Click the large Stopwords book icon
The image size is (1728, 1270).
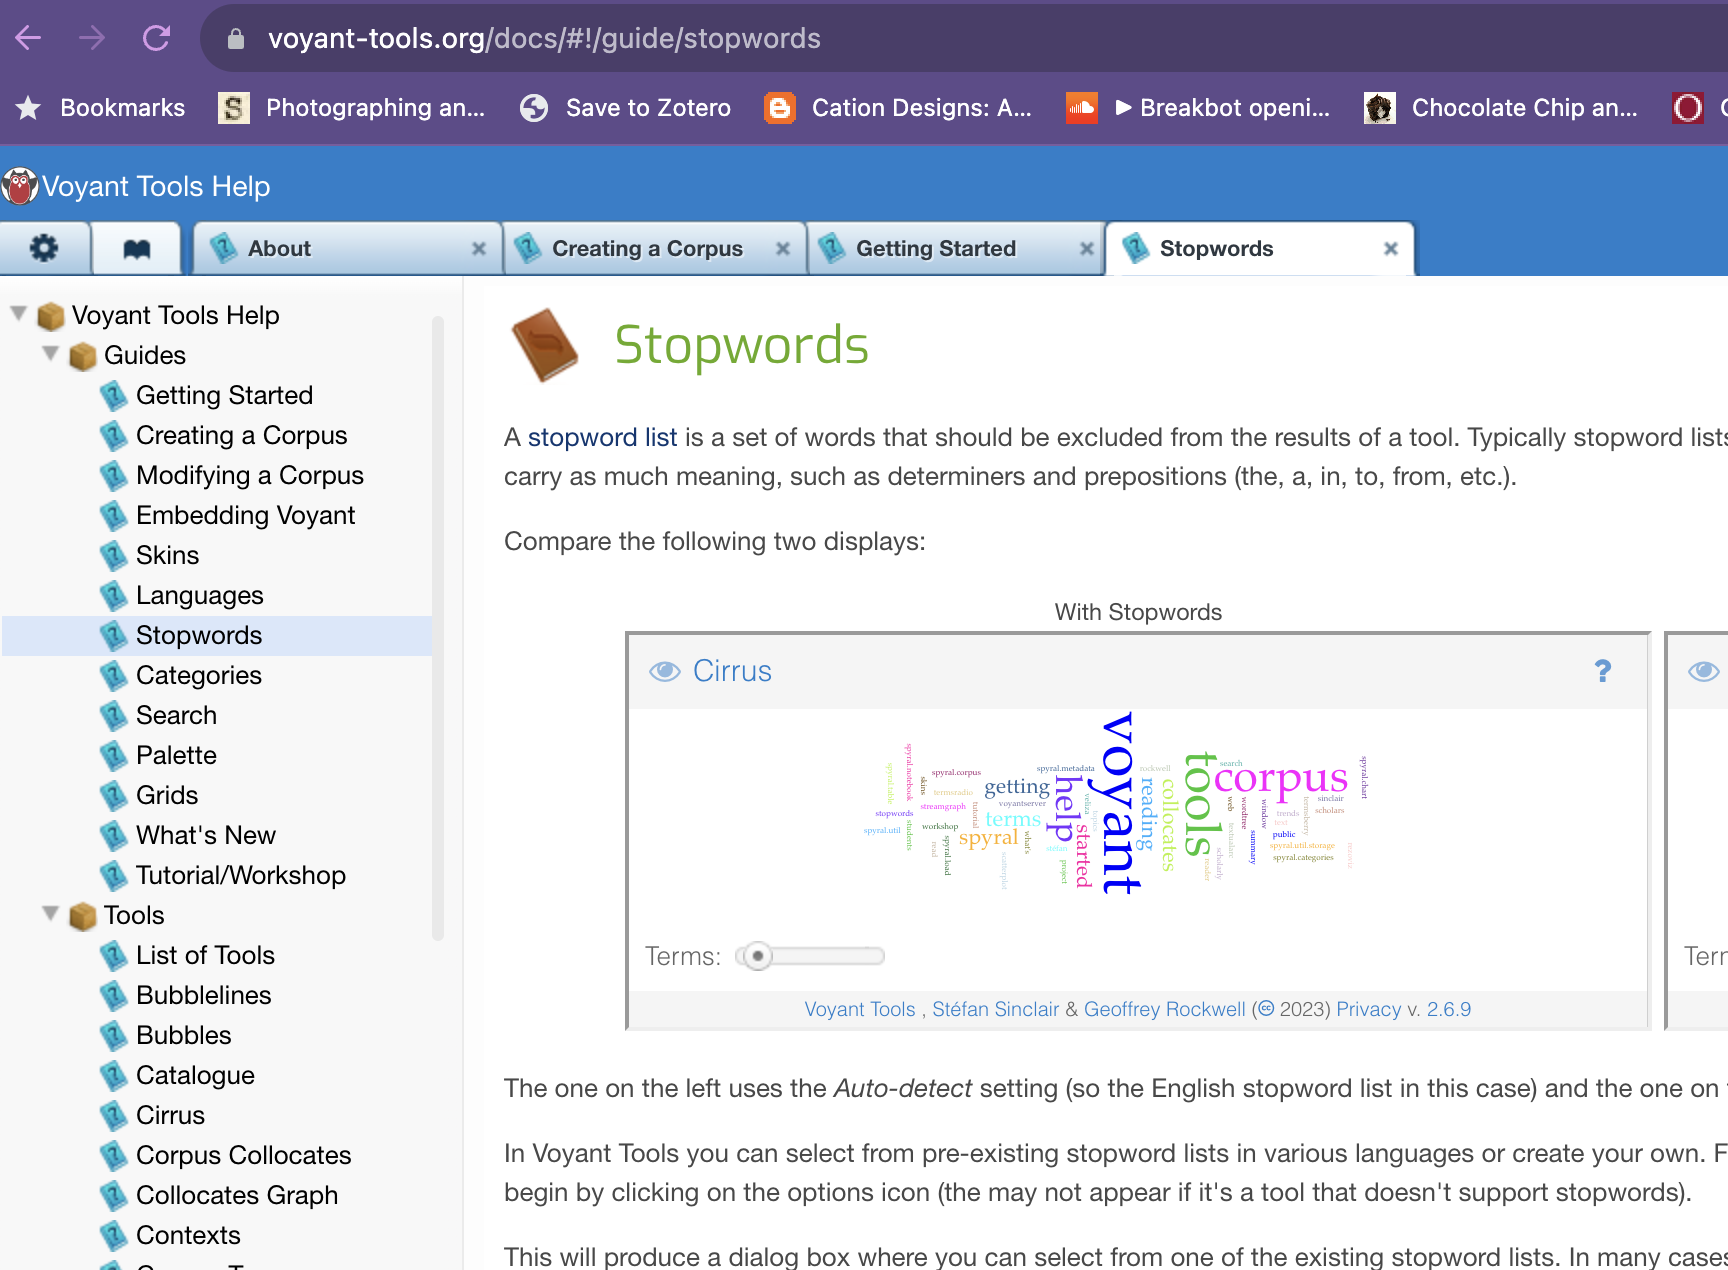[x=545, y=345]
